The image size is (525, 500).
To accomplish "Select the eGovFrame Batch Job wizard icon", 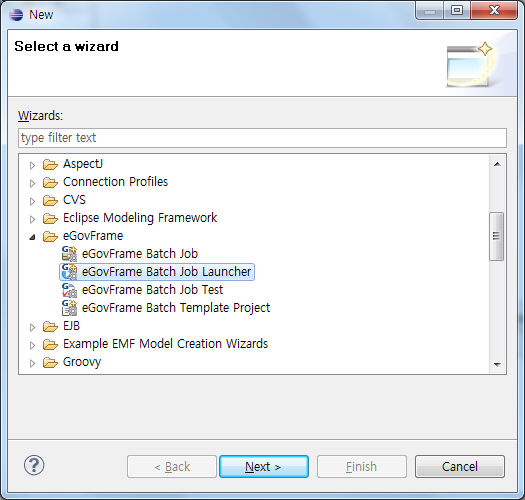I will [69, 254].
